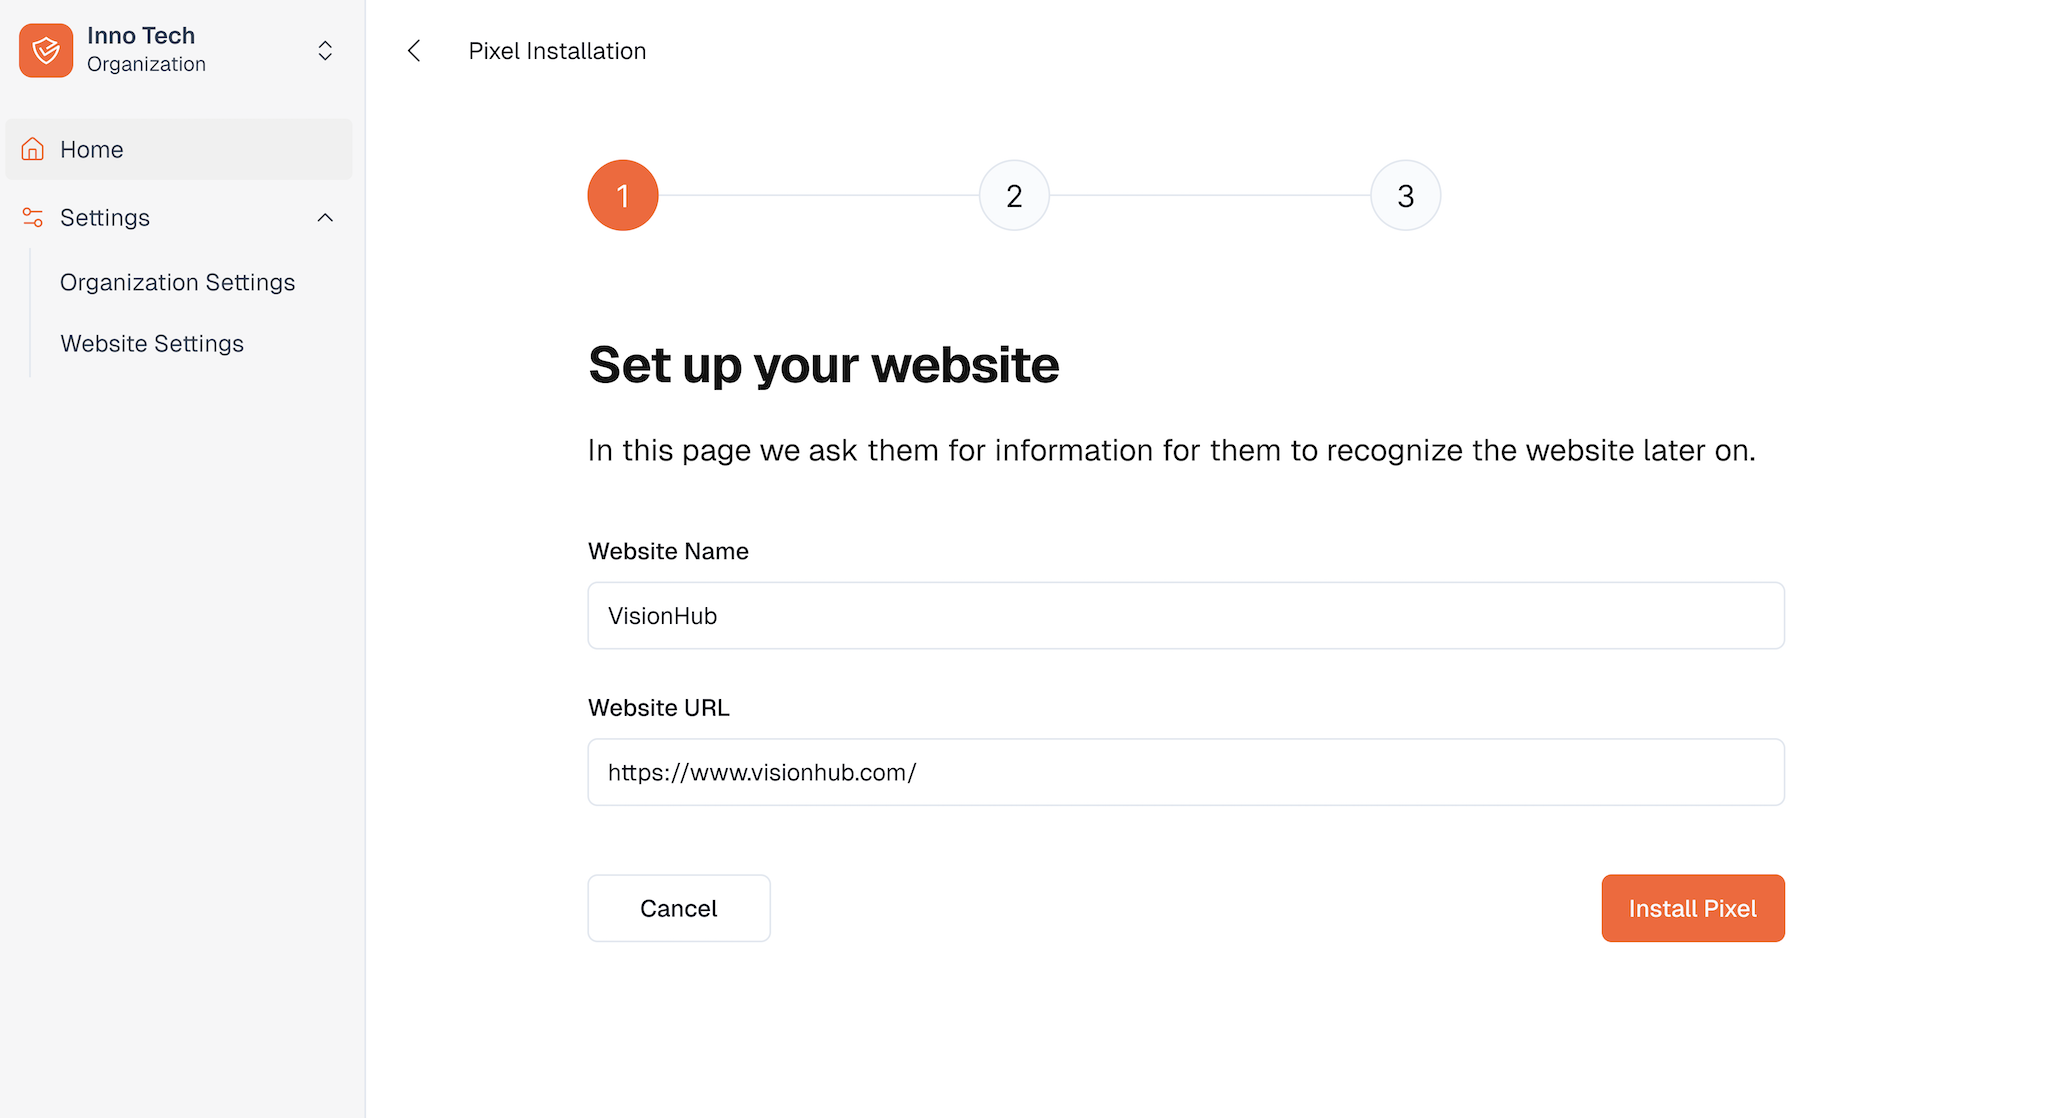Click the Inno Tech shield logo
The width and height of the screenshot is (2054, 1118).
tap(46, 50)
